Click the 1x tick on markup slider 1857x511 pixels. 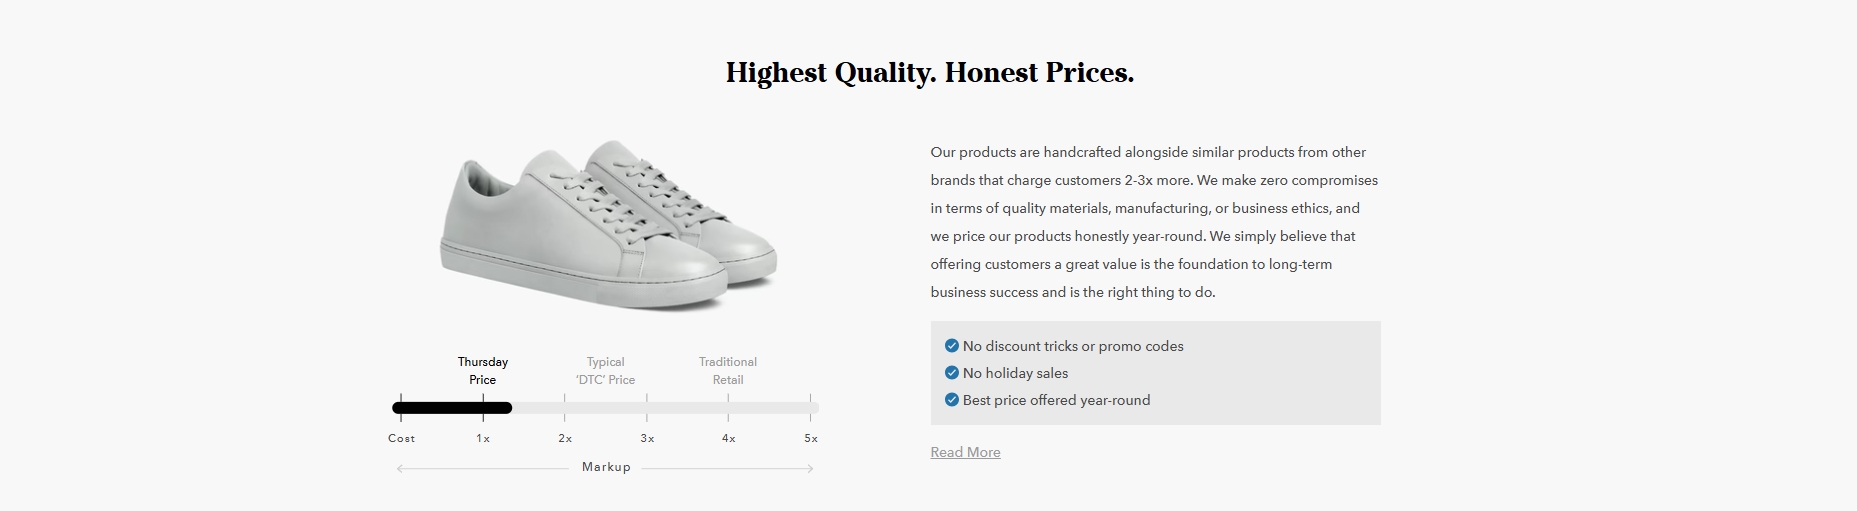click(483, 408)
